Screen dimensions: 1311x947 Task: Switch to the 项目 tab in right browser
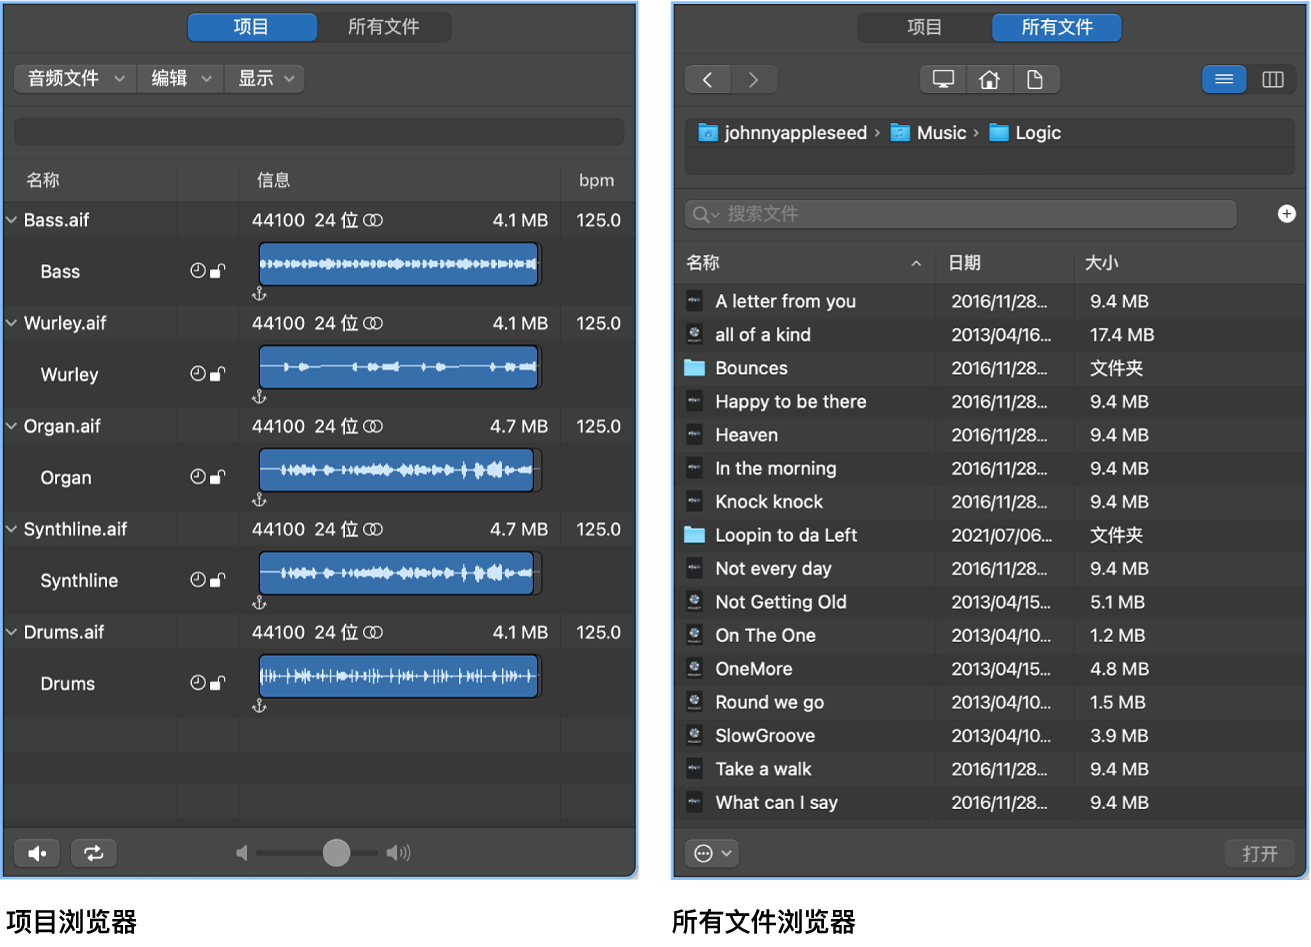coord(923,27)
